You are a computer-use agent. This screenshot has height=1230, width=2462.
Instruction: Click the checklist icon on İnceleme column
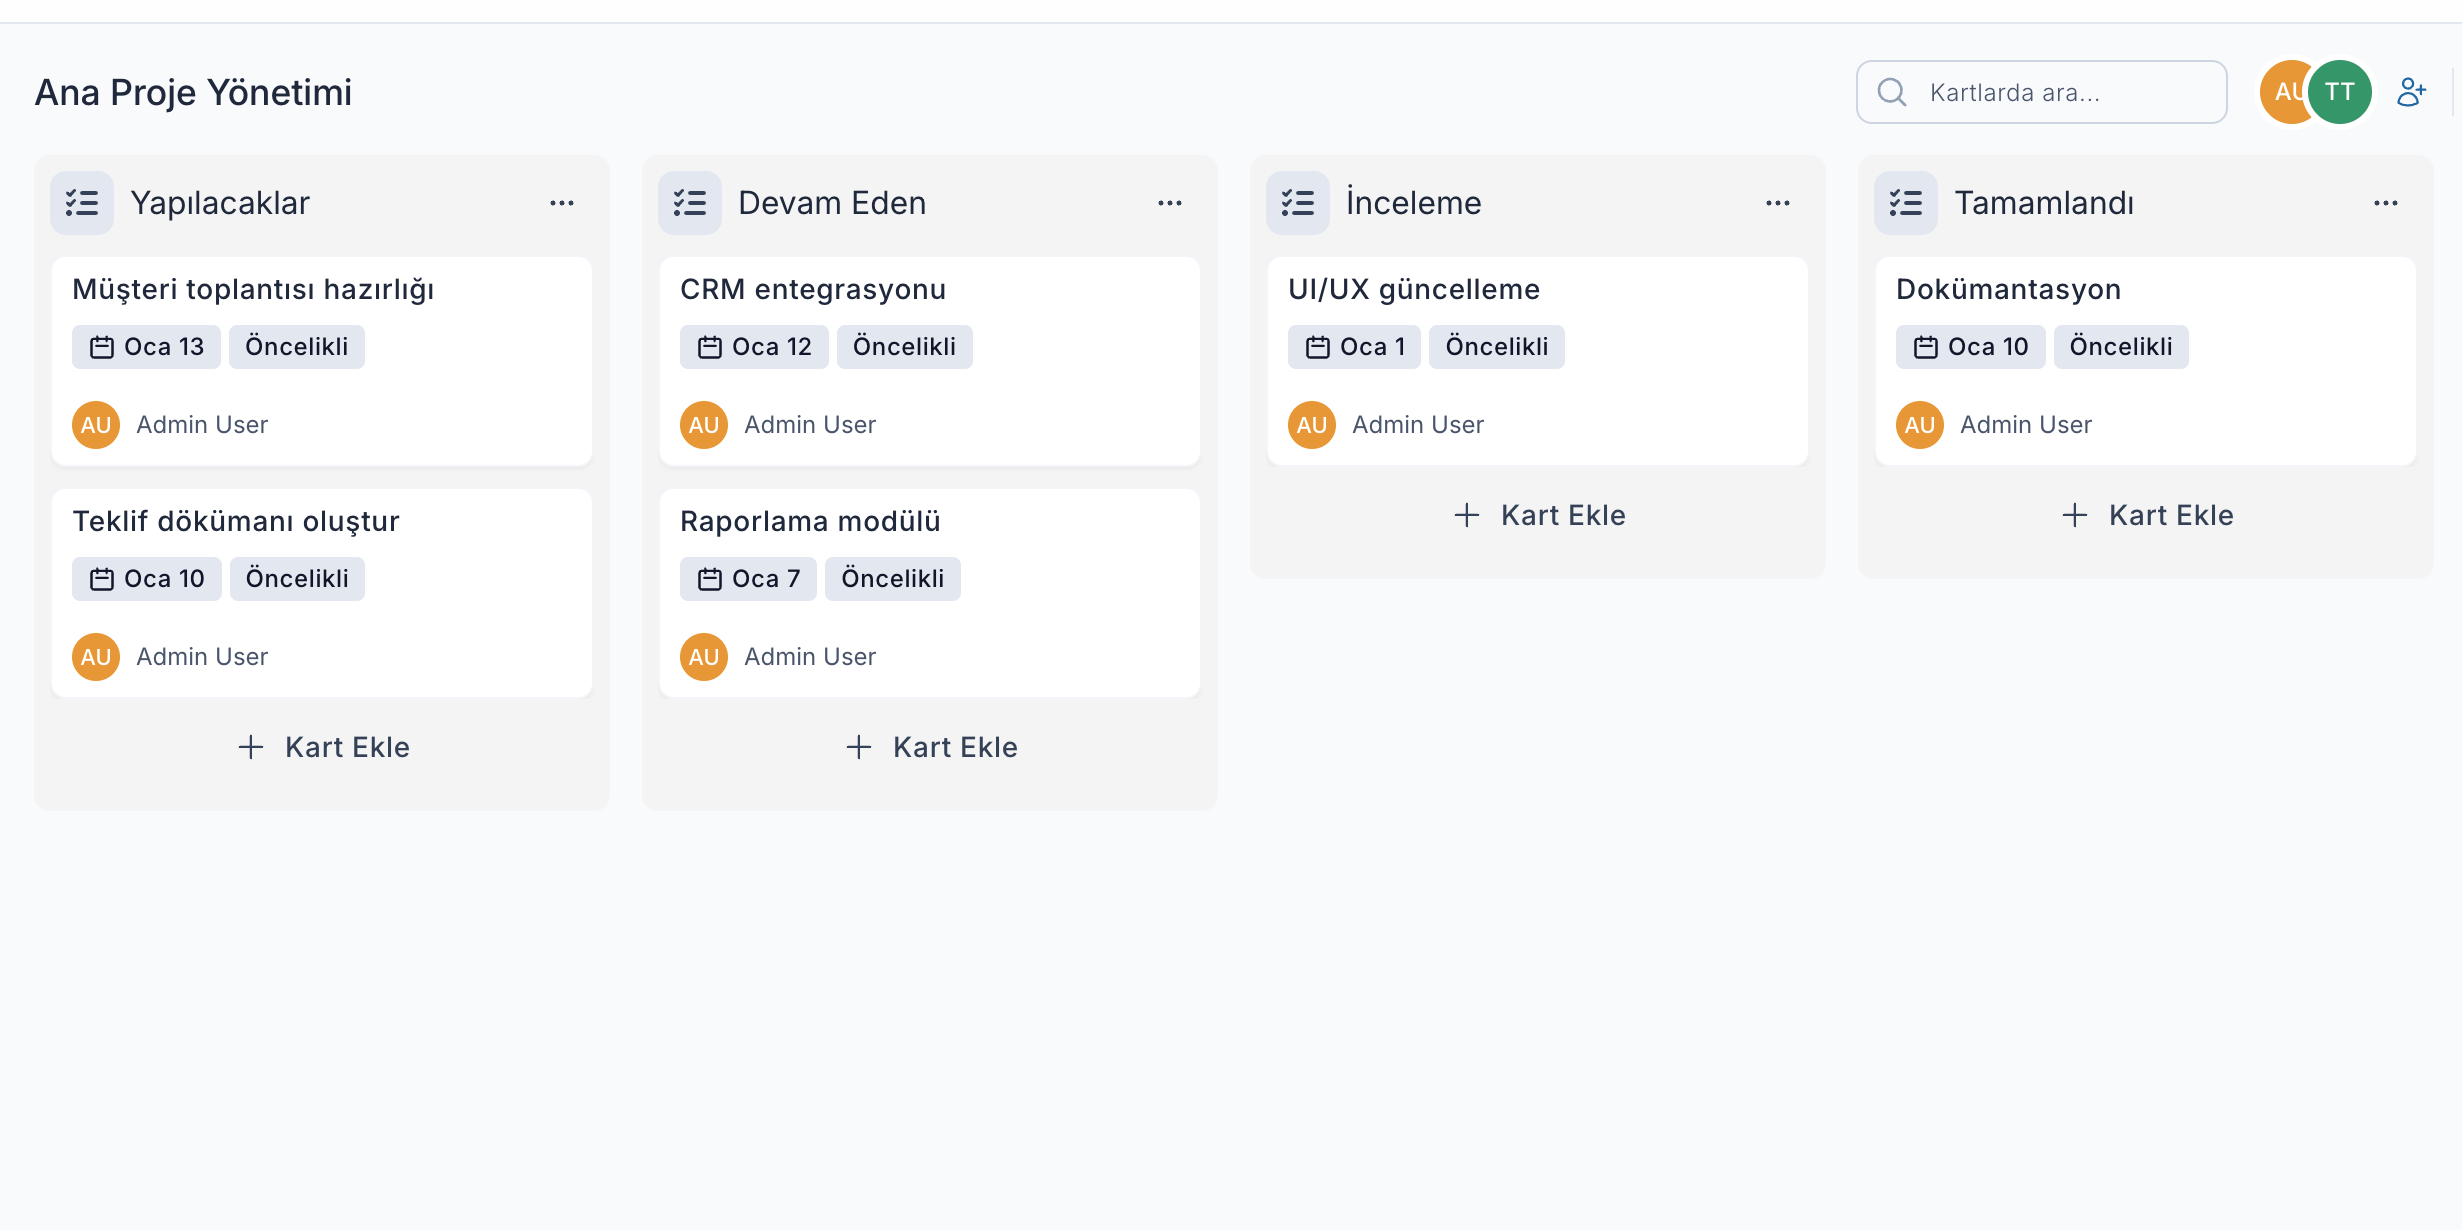pyautogui.click(x=1297, y=203)
